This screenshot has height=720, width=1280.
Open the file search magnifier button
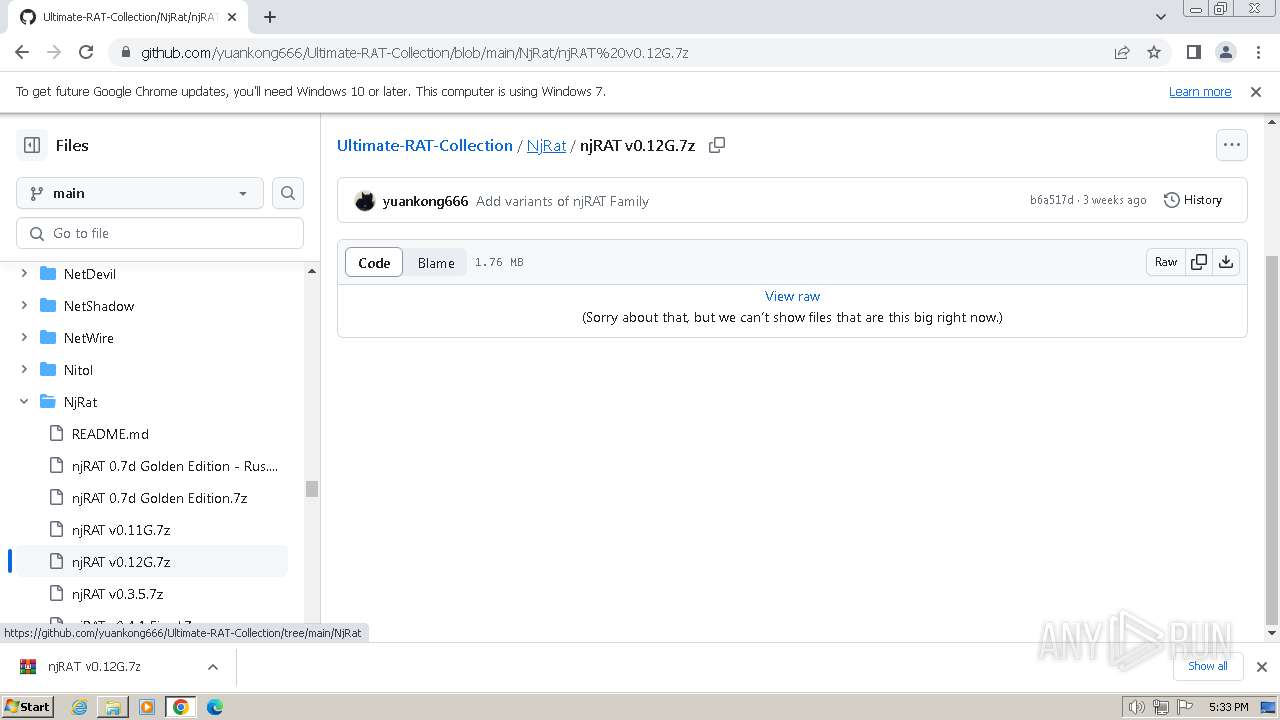click(x=288, y=193)
